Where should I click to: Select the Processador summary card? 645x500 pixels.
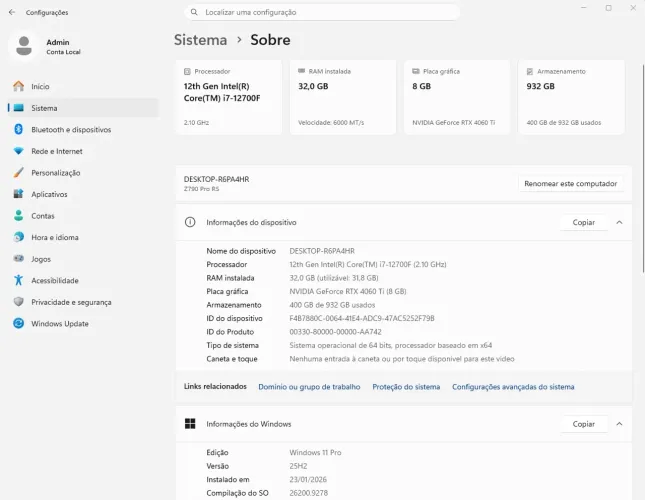point(229,97)
